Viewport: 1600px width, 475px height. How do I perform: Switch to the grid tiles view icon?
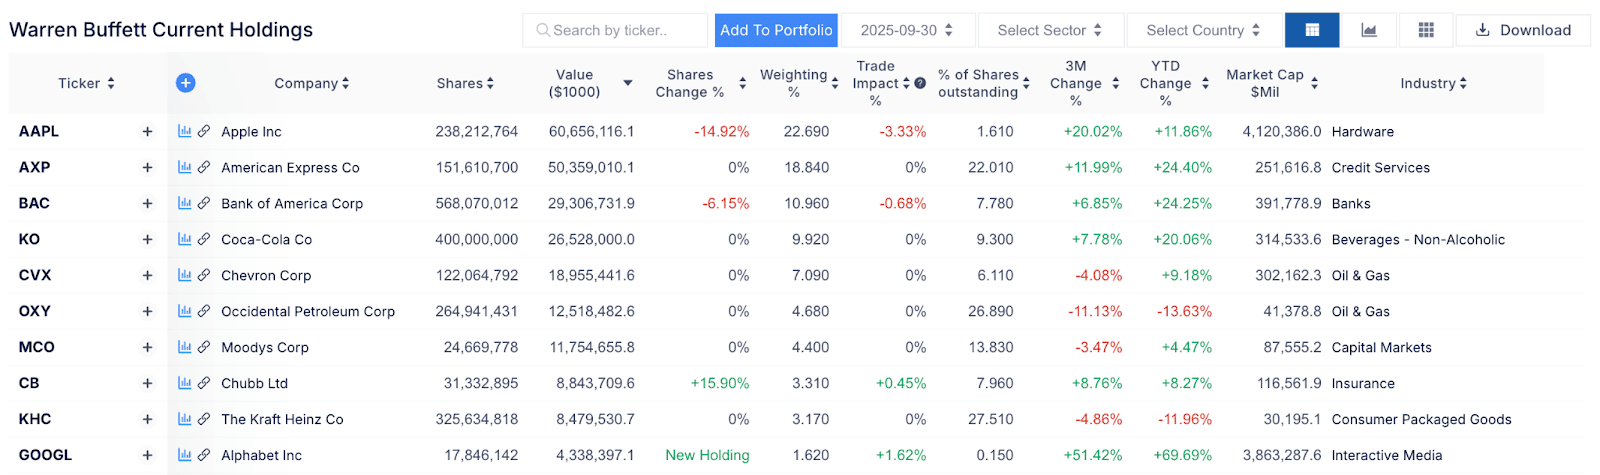(1426, 30)
